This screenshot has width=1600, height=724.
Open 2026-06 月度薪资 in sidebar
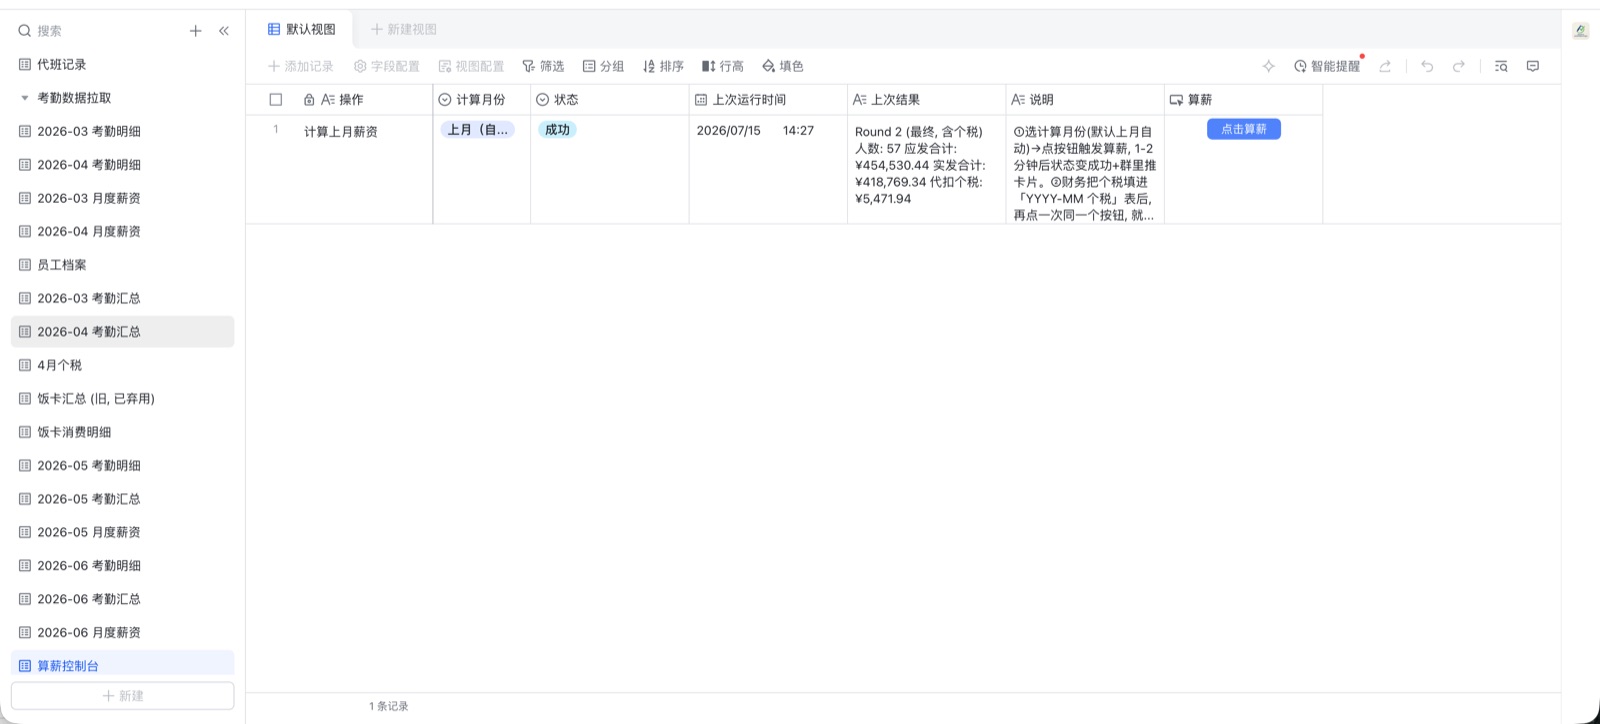[122, 633]
